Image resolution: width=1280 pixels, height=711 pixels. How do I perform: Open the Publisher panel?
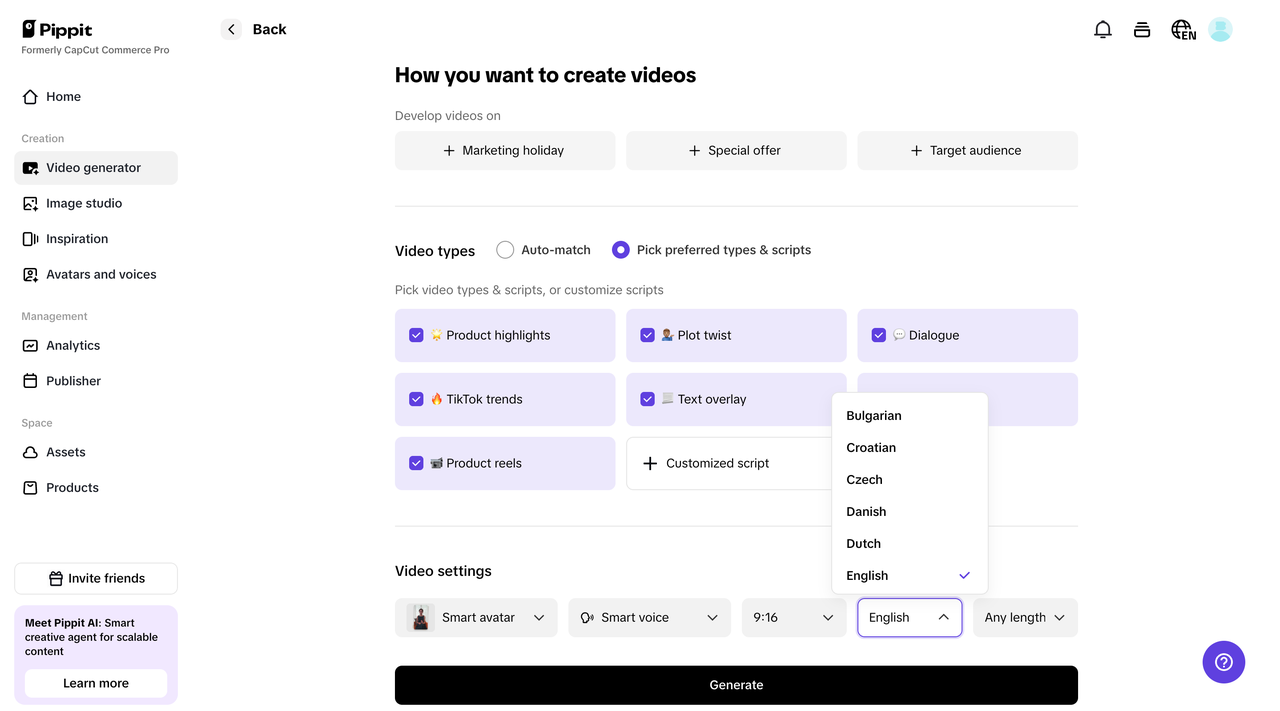[x=73, y=380]
